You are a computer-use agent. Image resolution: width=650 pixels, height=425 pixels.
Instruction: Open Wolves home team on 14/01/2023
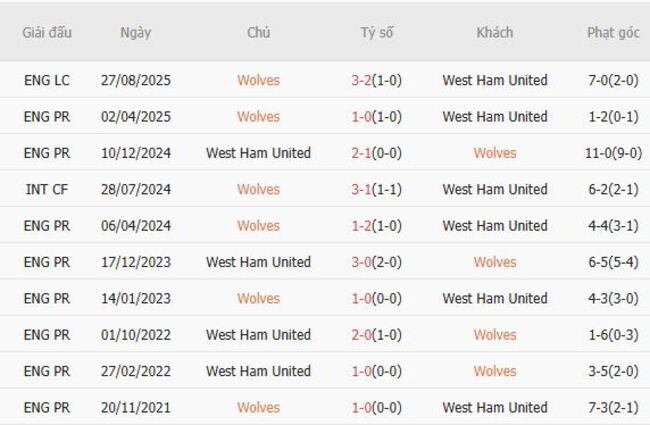pyautogui.click(x=258, y=298)
